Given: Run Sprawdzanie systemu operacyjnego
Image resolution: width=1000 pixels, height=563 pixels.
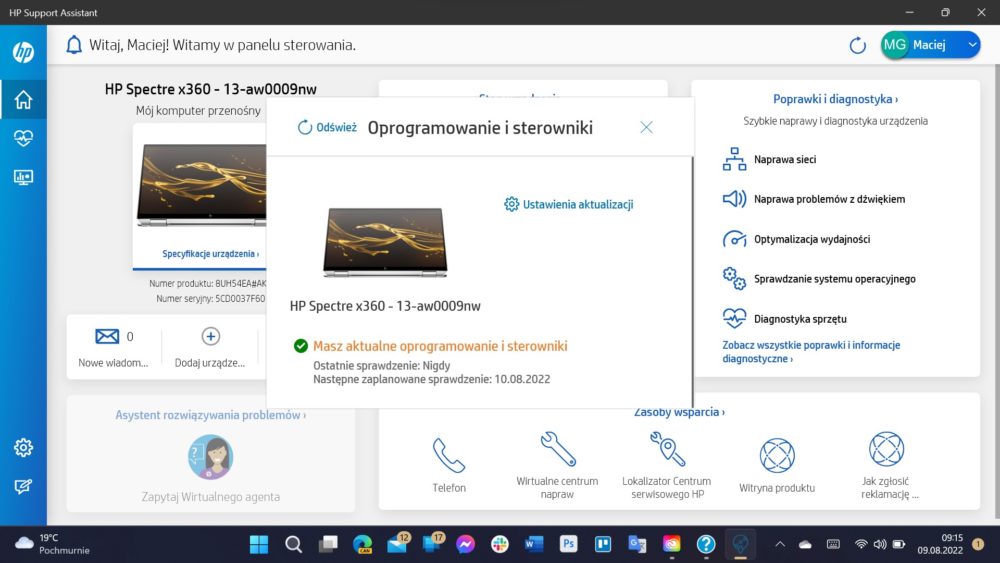Looking at the screenshot, I should click(x=819, y=279).
